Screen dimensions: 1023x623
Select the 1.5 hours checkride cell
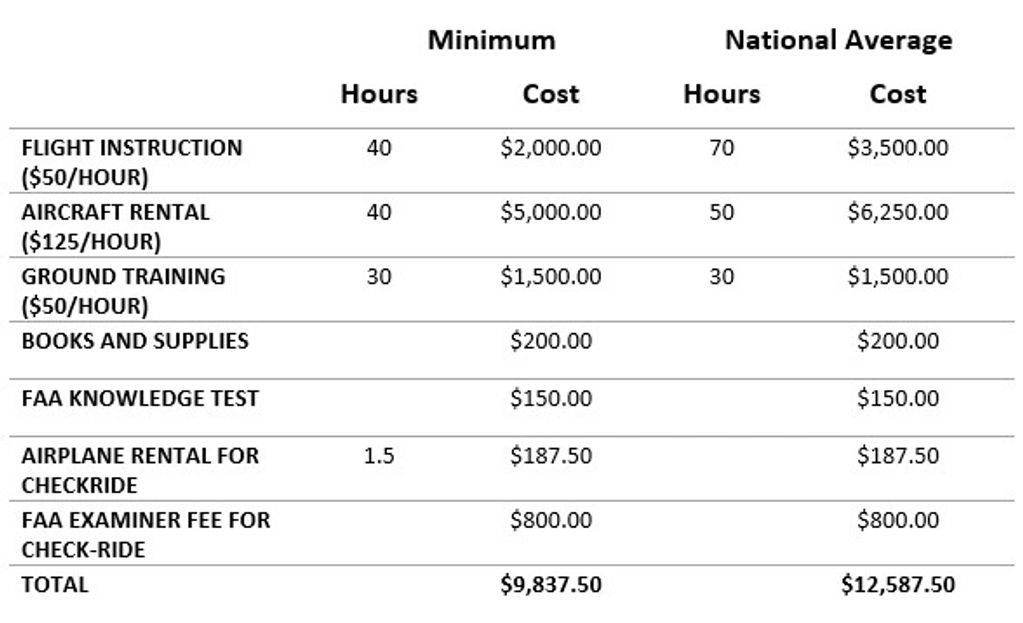(x=379, y=456)
